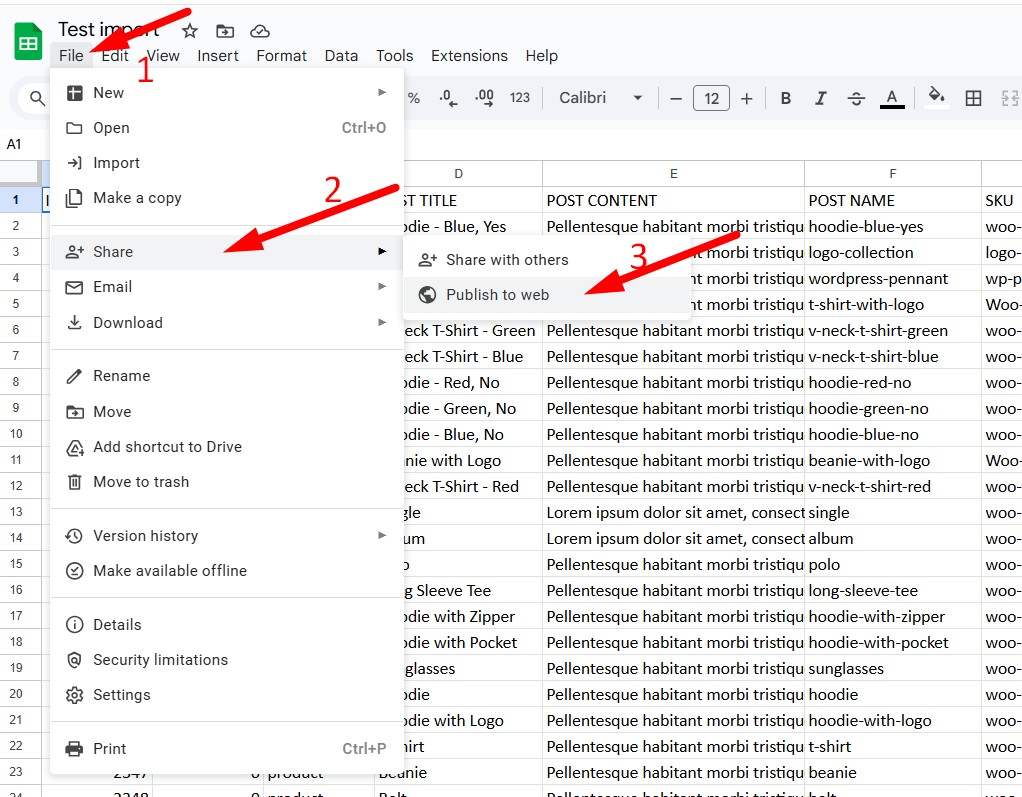Select Share with others option

[506, 260]
